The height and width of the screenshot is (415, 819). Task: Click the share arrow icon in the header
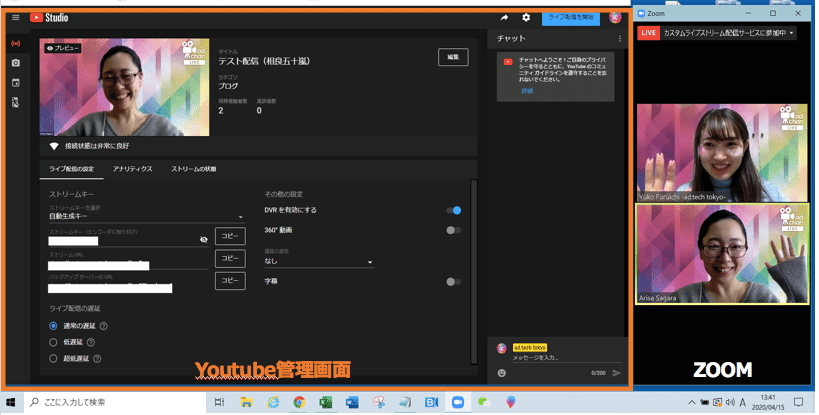[504, 18]
